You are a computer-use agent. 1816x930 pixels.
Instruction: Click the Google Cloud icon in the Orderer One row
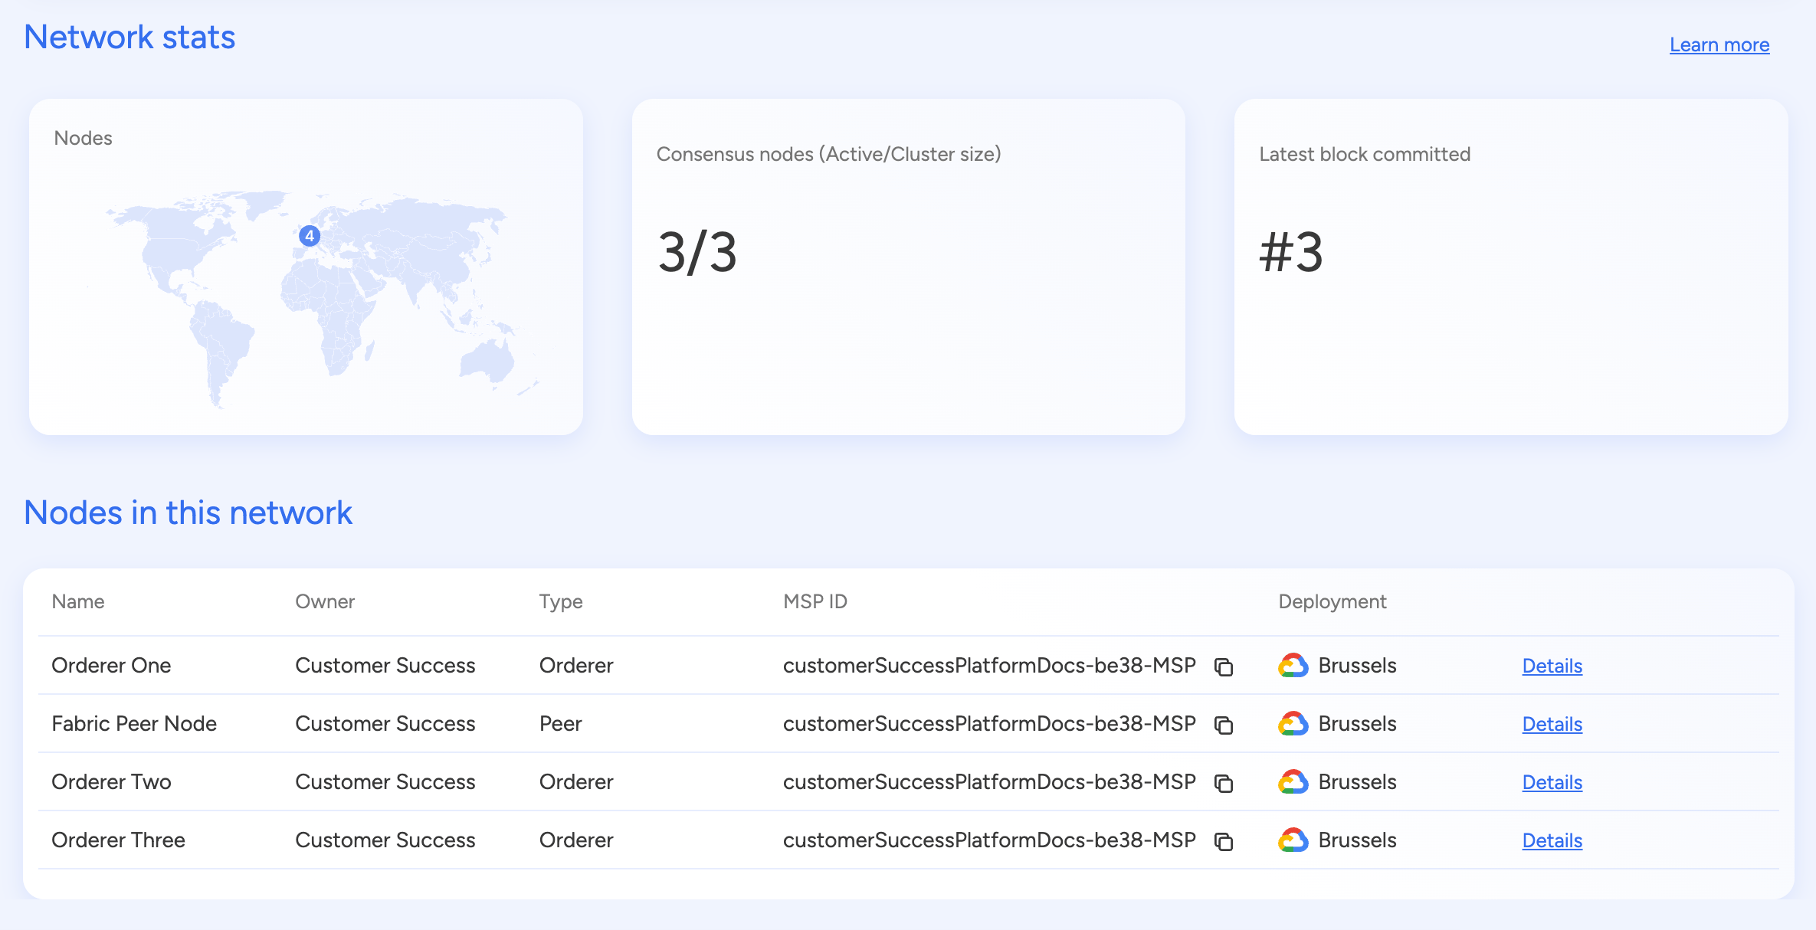tap(1293, 665)
